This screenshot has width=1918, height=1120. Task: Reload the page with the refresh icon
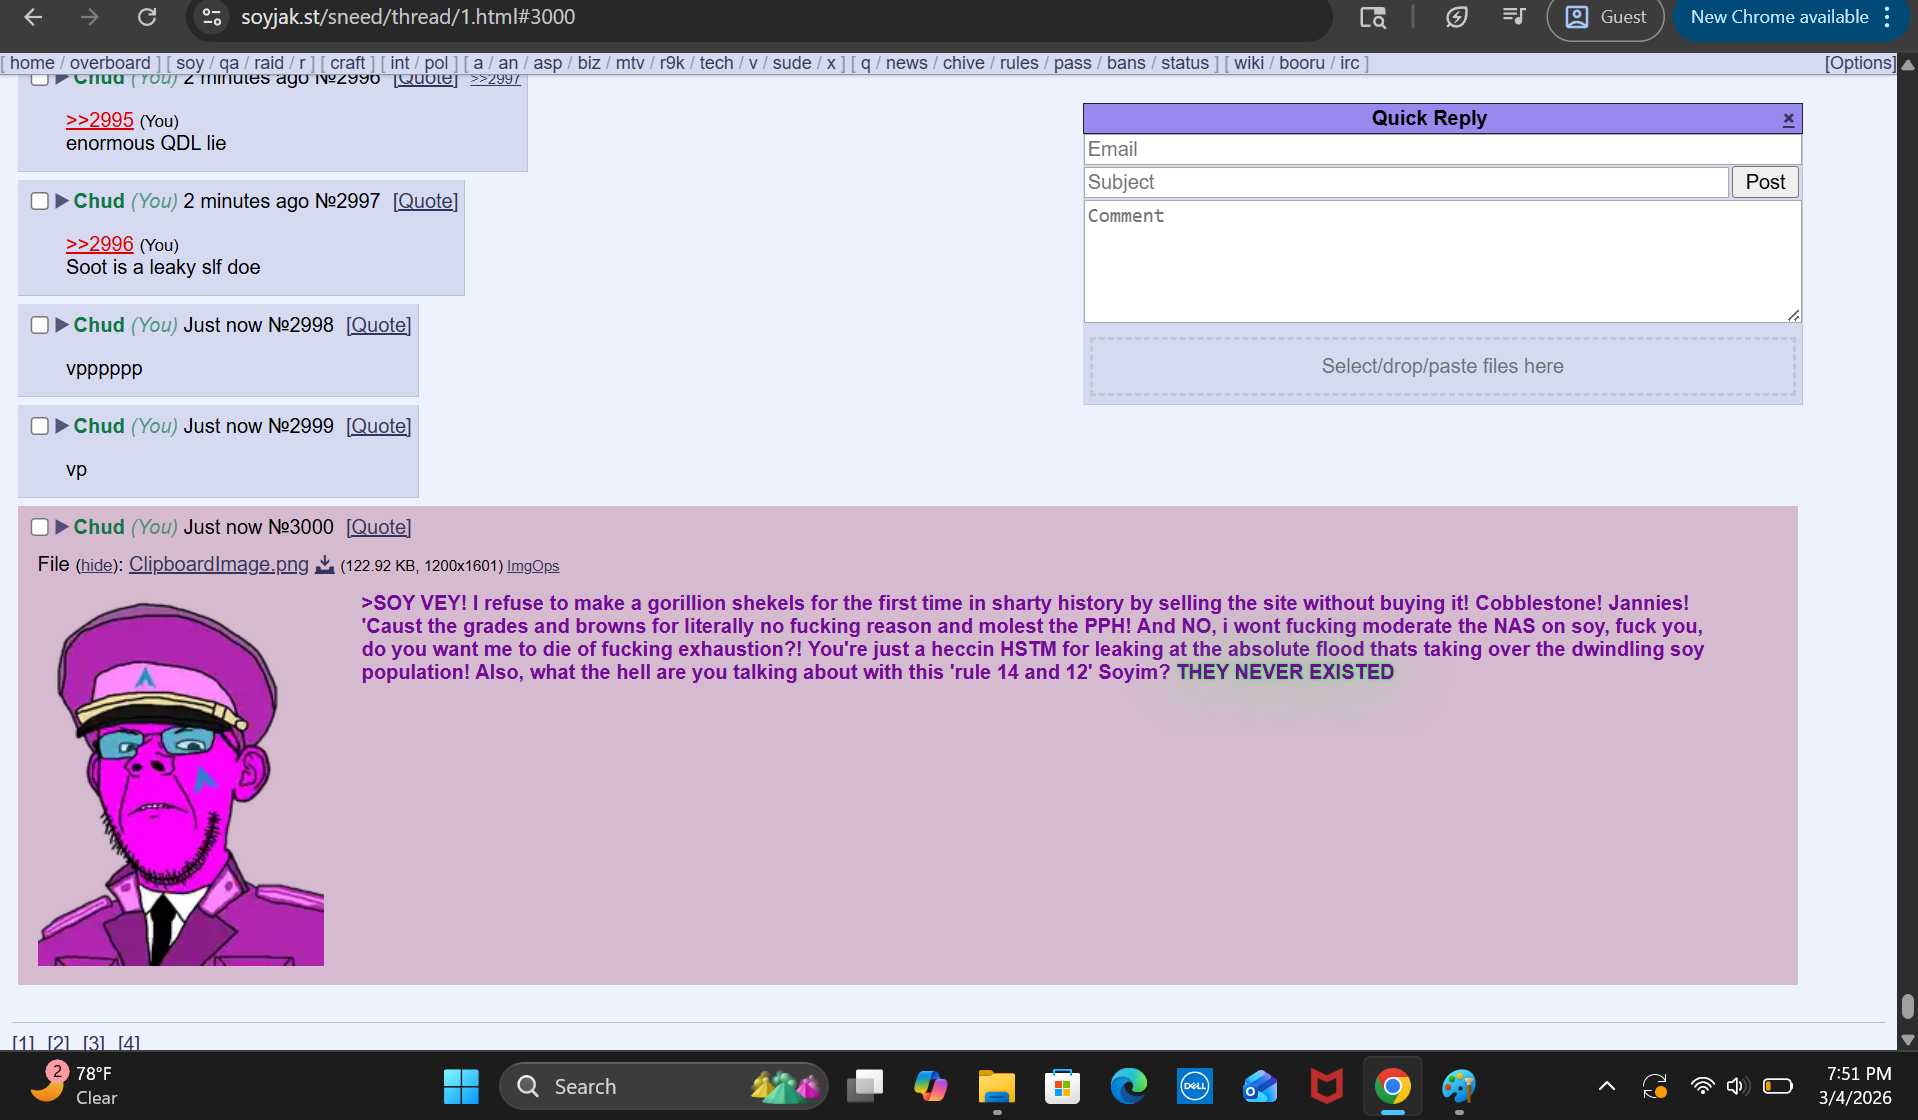coord(147,17)
